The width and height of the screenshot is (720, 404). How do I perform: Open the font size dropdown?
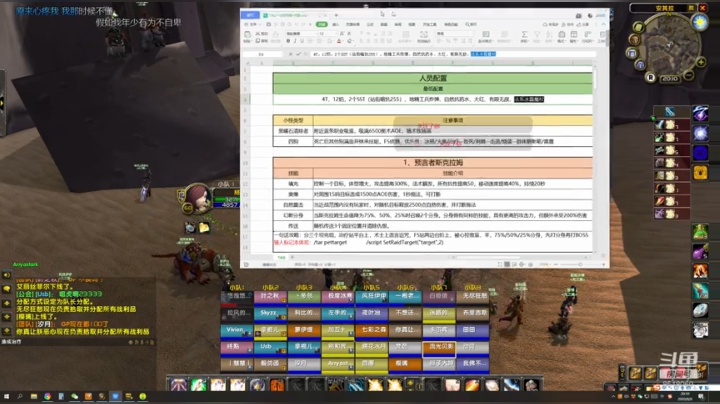click(x=327, y=34)
